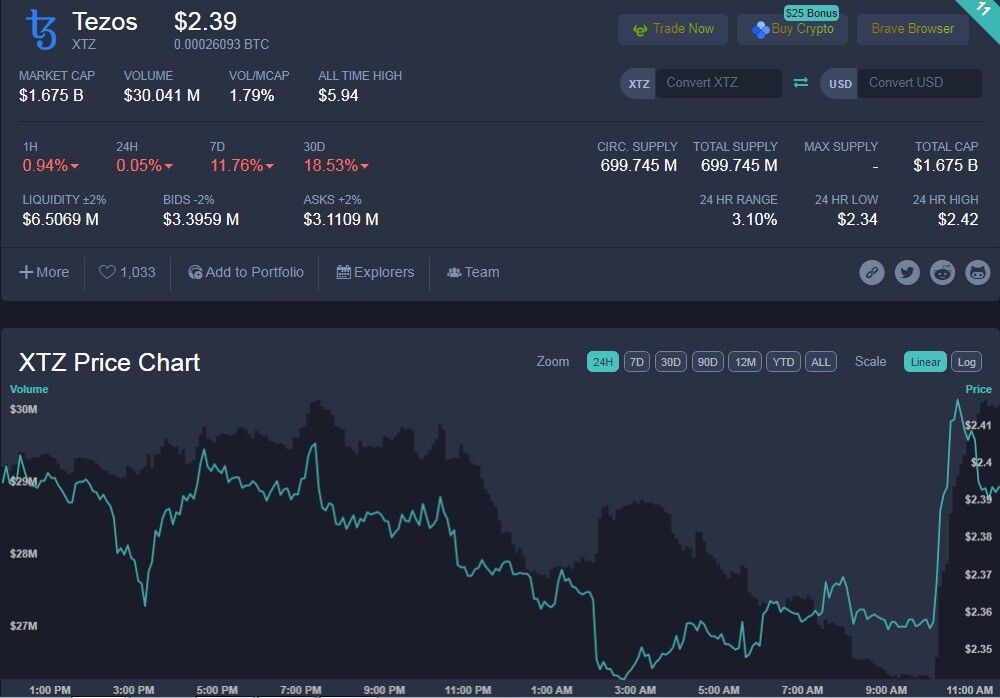Focus the Convert XTZ input field

(x=718, y=83)
